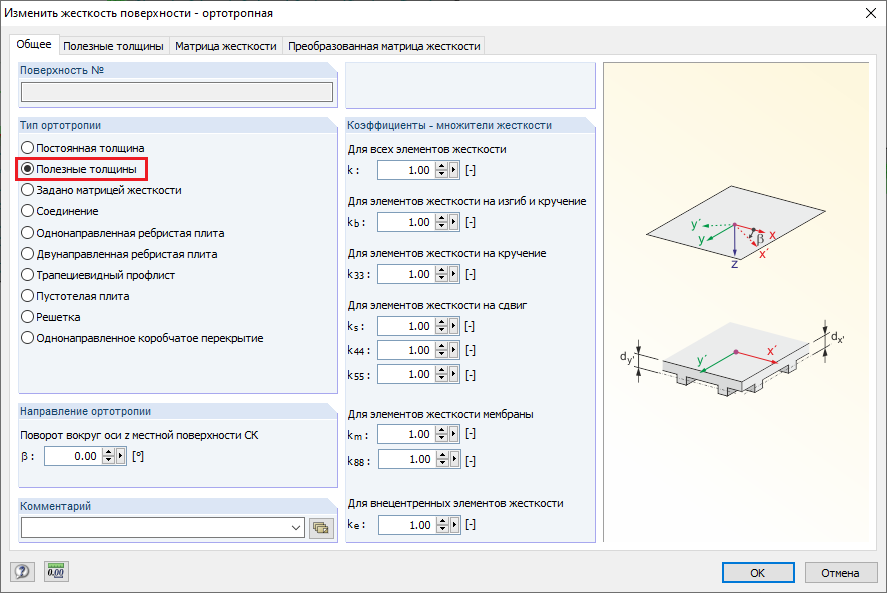Screen dimensions: 887x593
Task: Open the arrow menu beside ke field
Action: pyautogui.click(x=454, y=525)
